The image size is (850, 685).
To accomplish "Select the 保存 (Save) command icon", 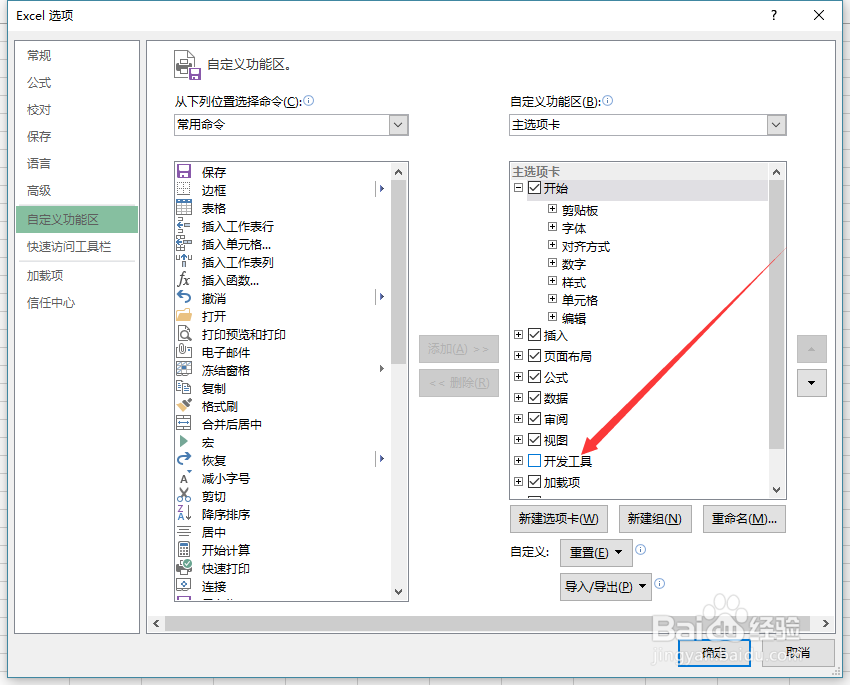I will click(x=185, y=171).
